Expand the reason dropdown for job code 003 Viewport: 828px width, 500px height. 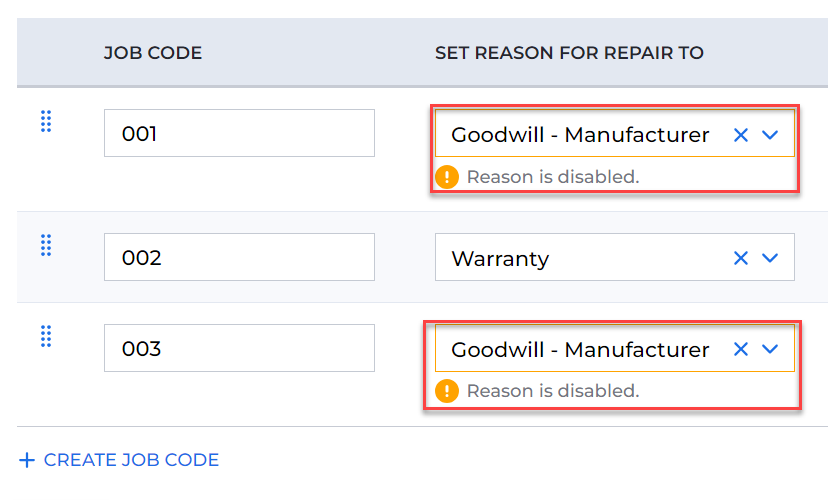(770, 349)
